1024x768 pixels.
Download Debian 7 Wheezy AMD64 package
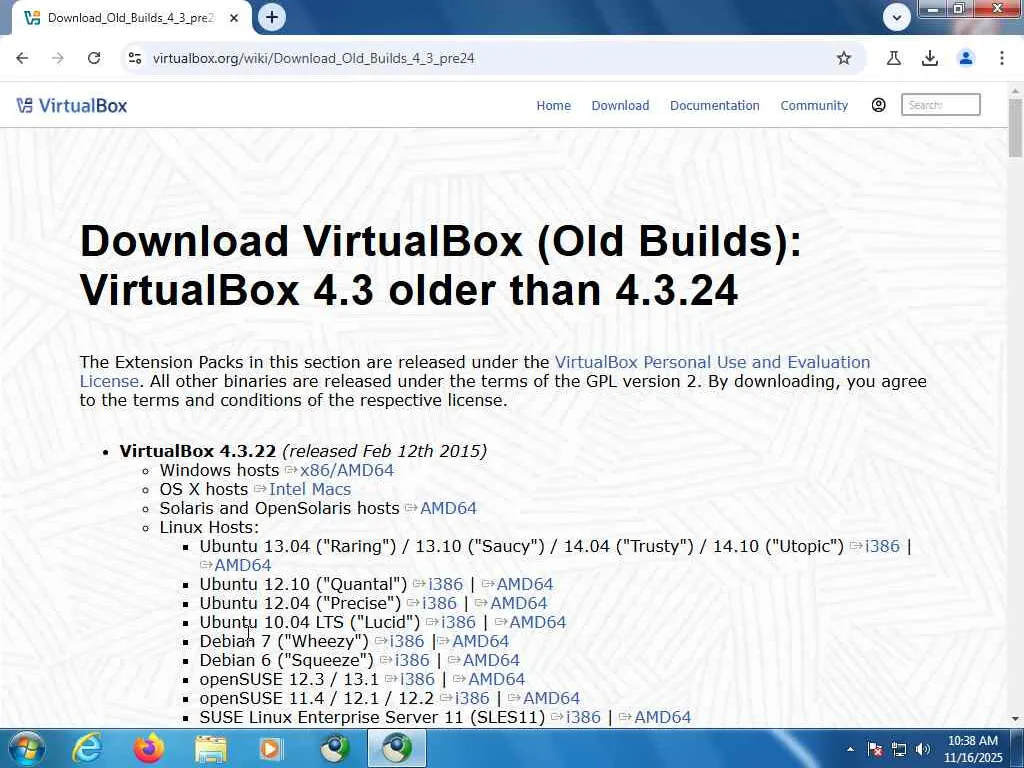[480, 641]
